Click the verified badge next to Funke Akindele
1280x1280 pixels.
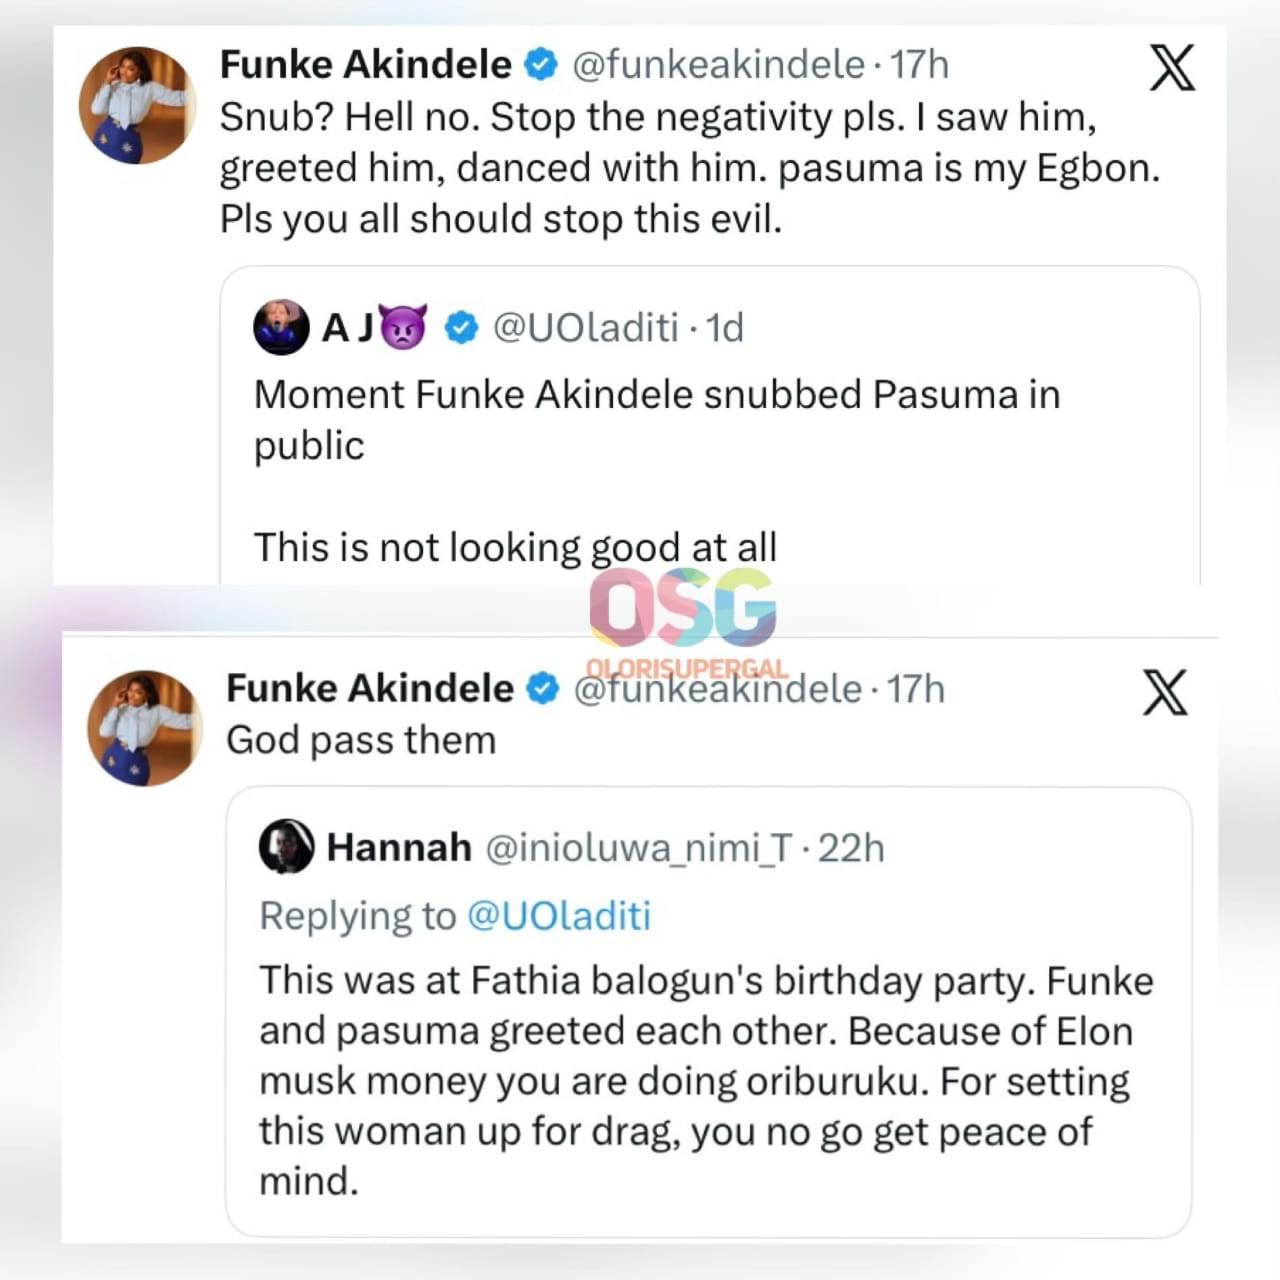click(540, 63)
